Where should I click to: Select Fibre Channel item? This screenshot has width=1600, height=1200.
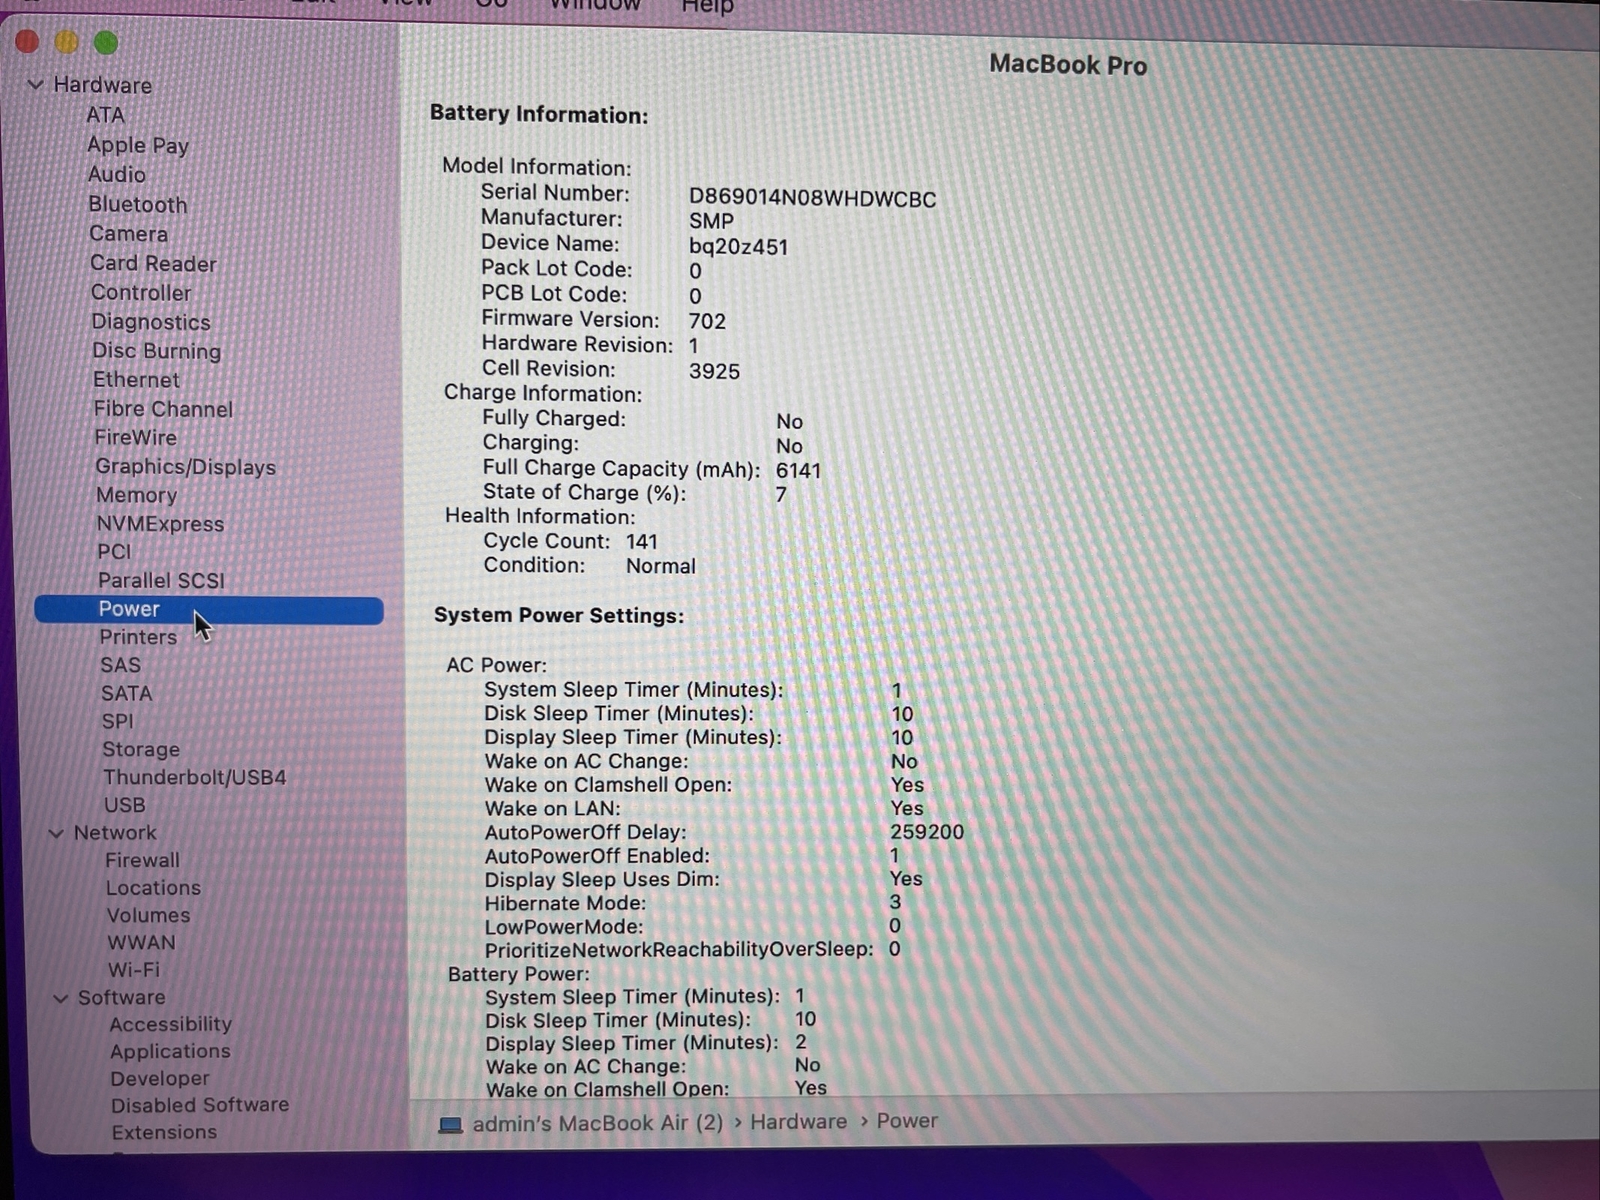click(163, 409)
